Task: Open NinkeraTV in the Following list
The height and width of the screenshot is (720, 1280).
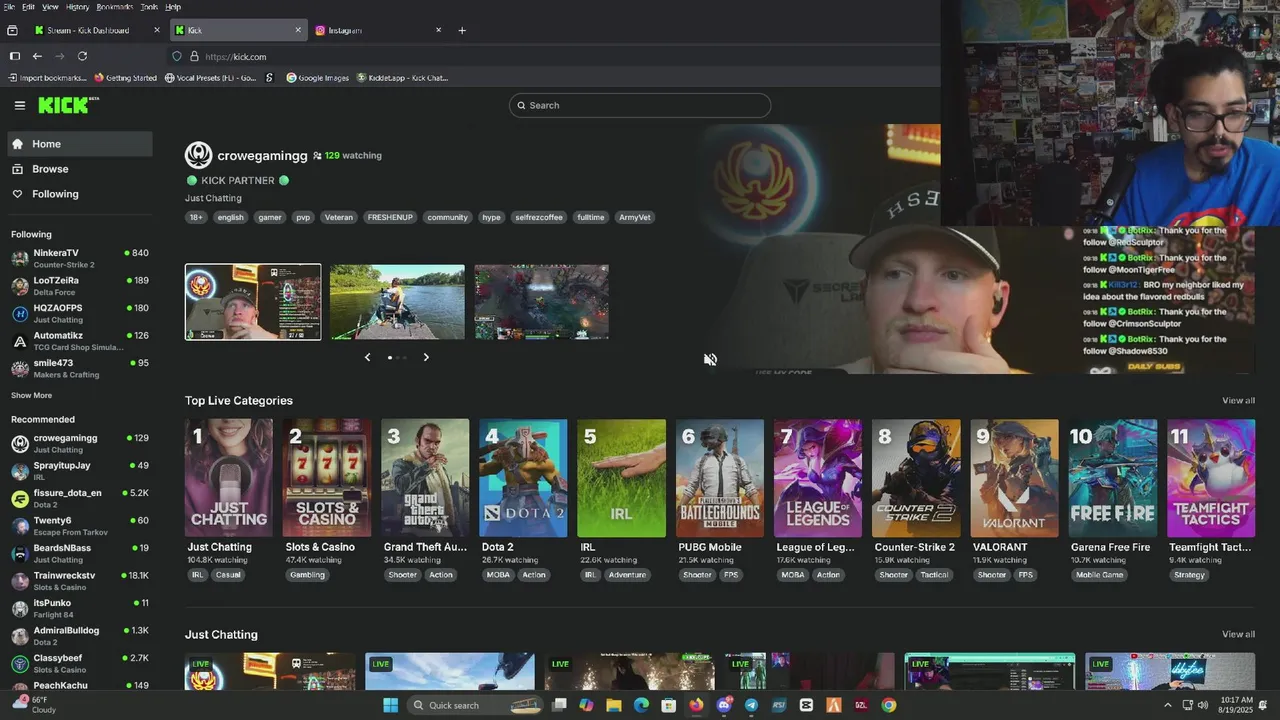Action: point(80,258)
